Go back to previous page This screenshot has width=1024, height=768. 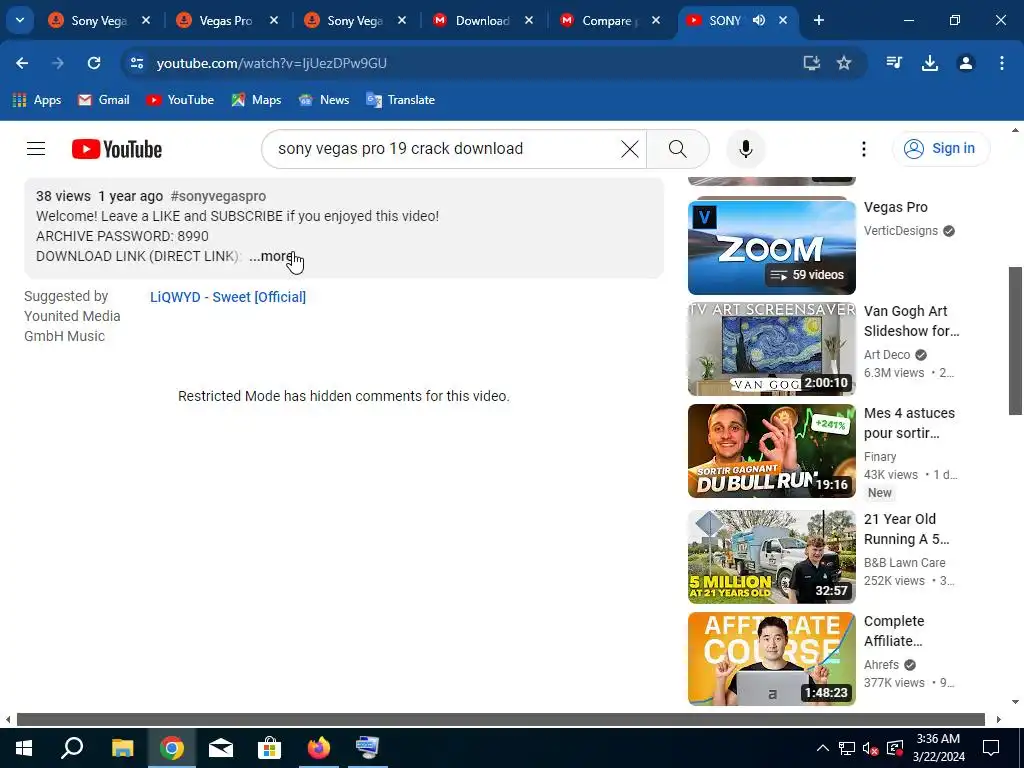click(x=22, y=63)
